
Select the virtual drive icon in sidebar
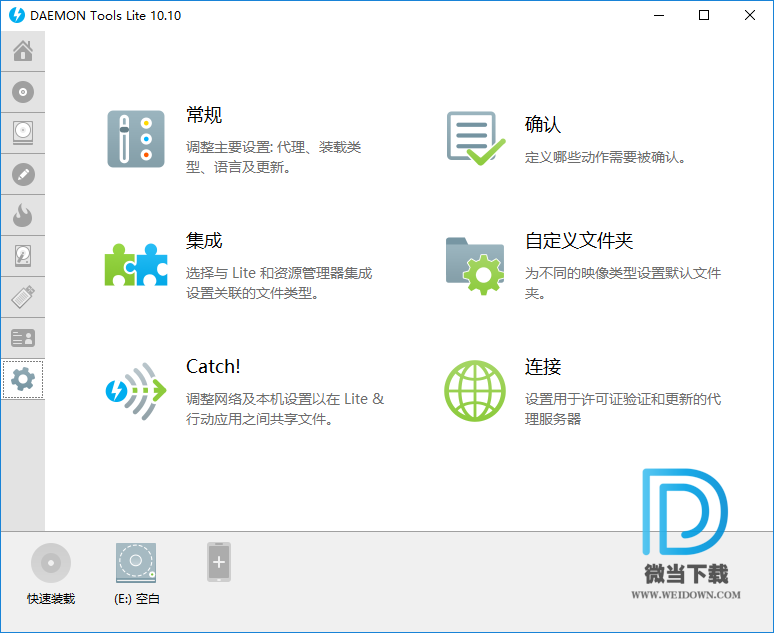[x=23, y=133]
